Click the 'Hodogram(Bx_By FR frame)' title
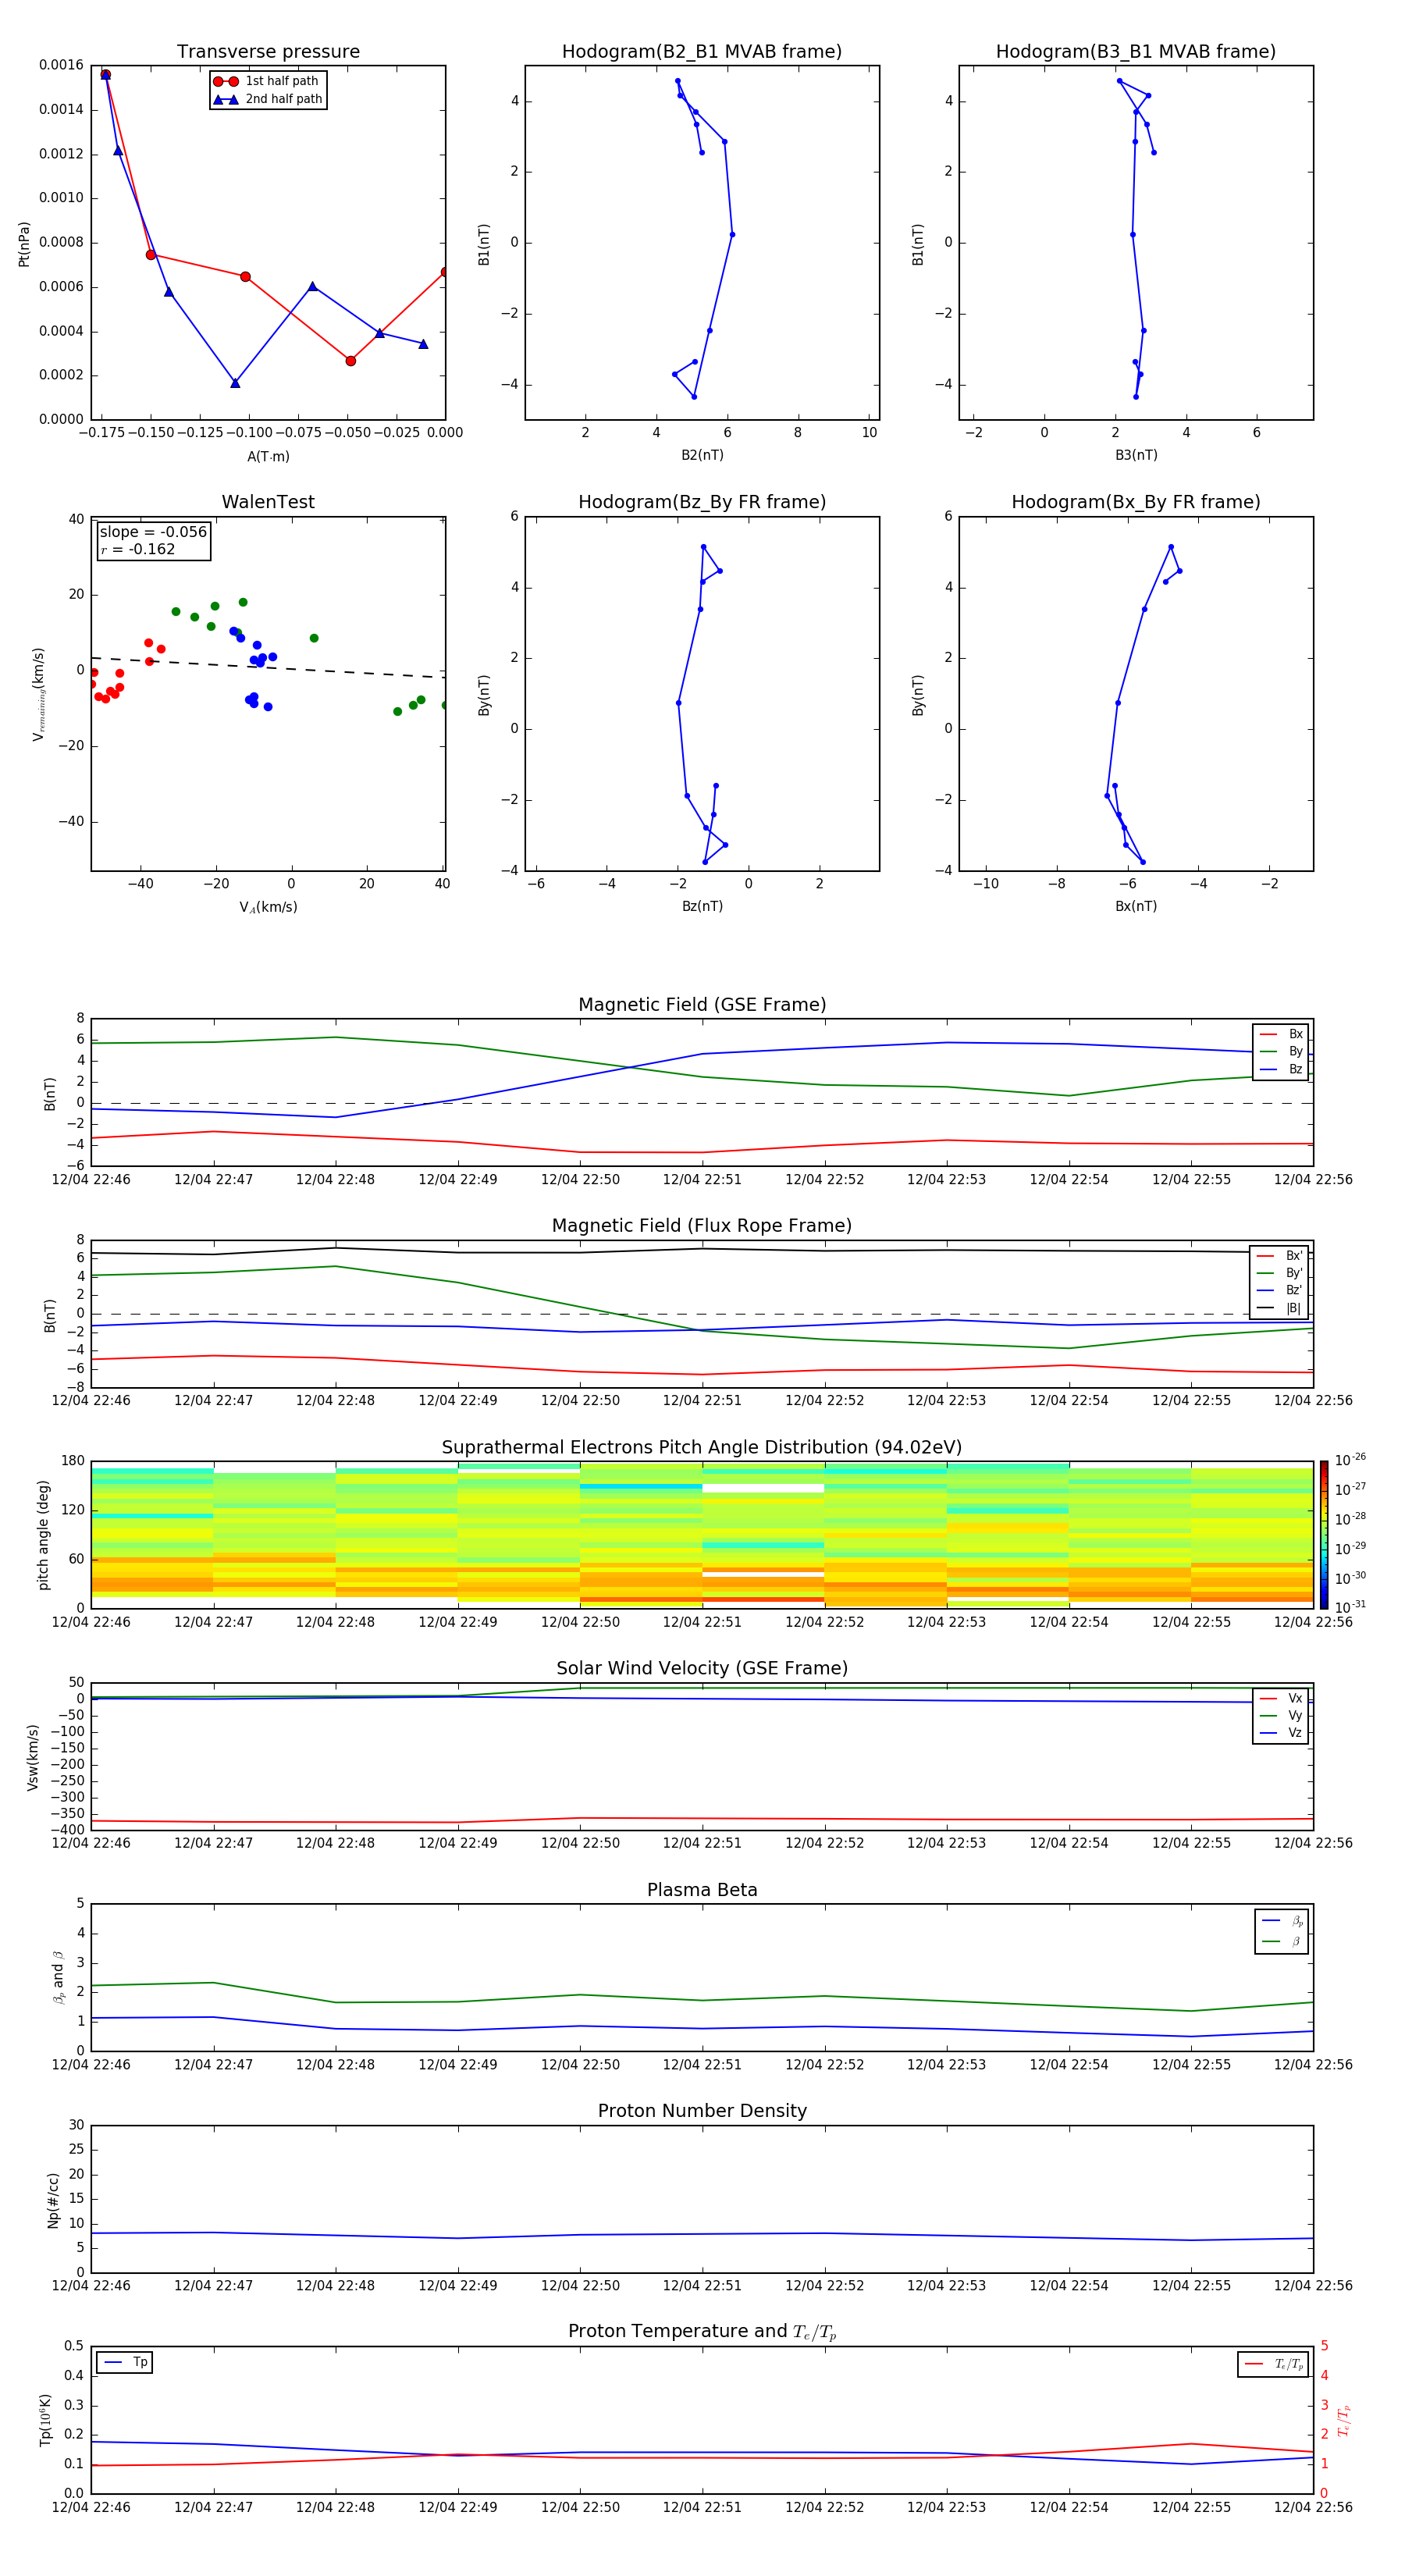1405x2576 pixels. (1136, 502)
